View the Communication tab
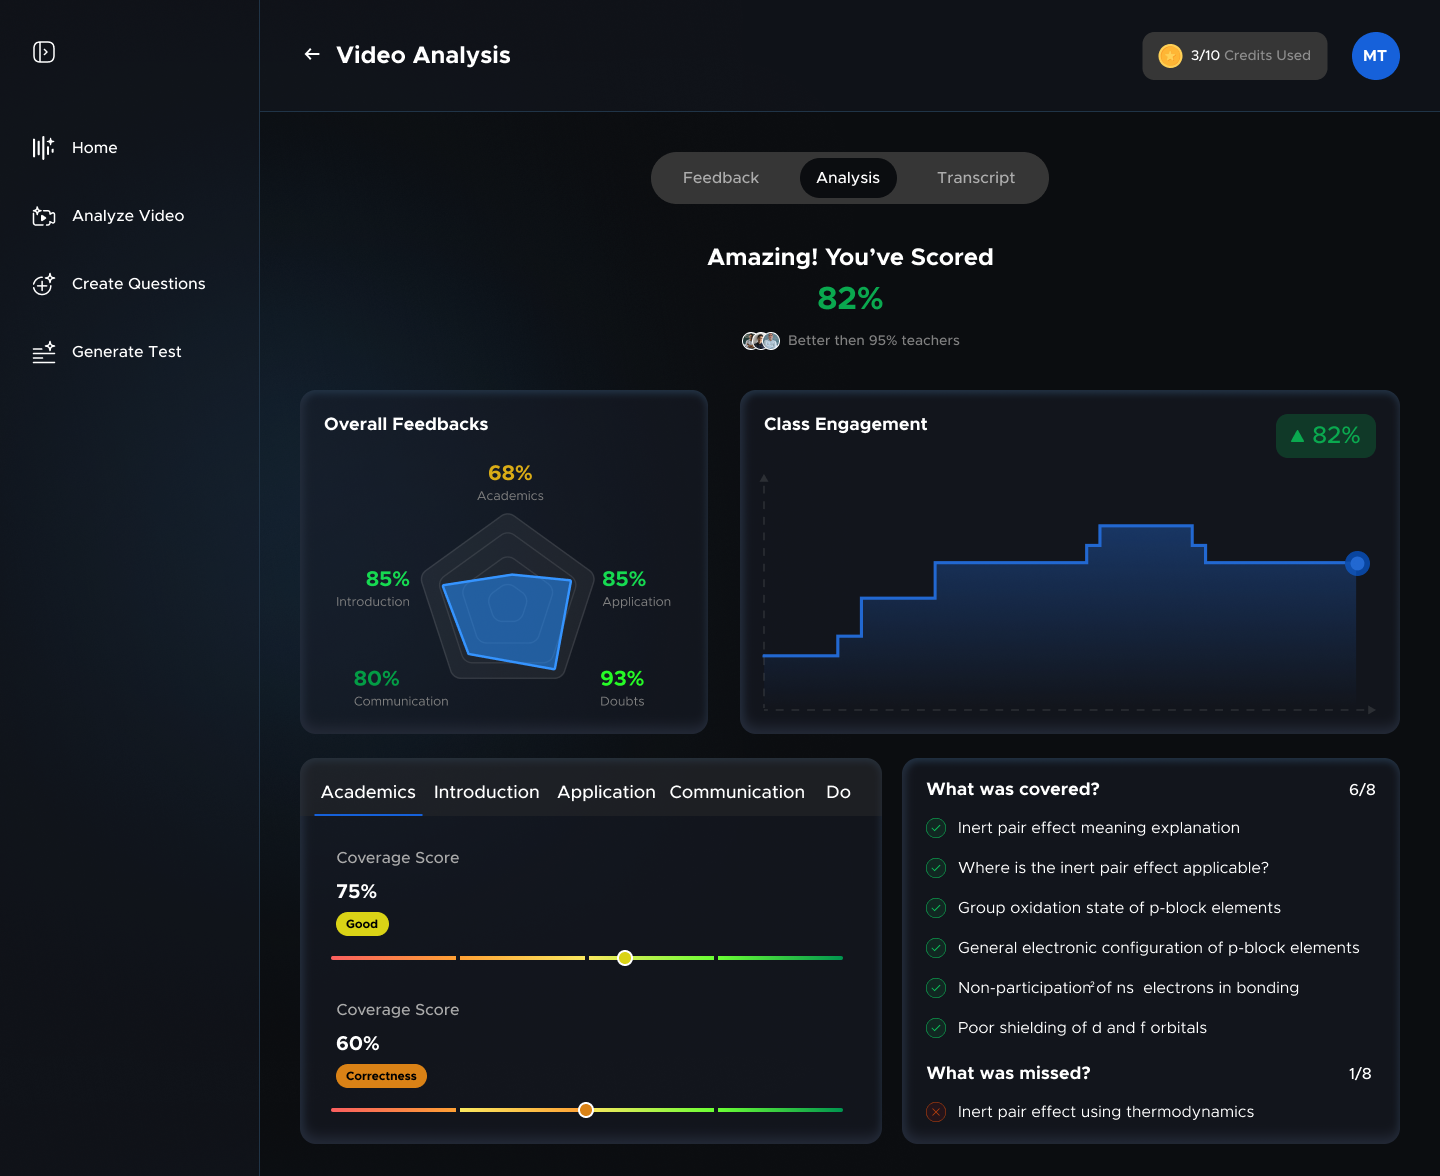 pyautogui.click(x=737, y=791)
